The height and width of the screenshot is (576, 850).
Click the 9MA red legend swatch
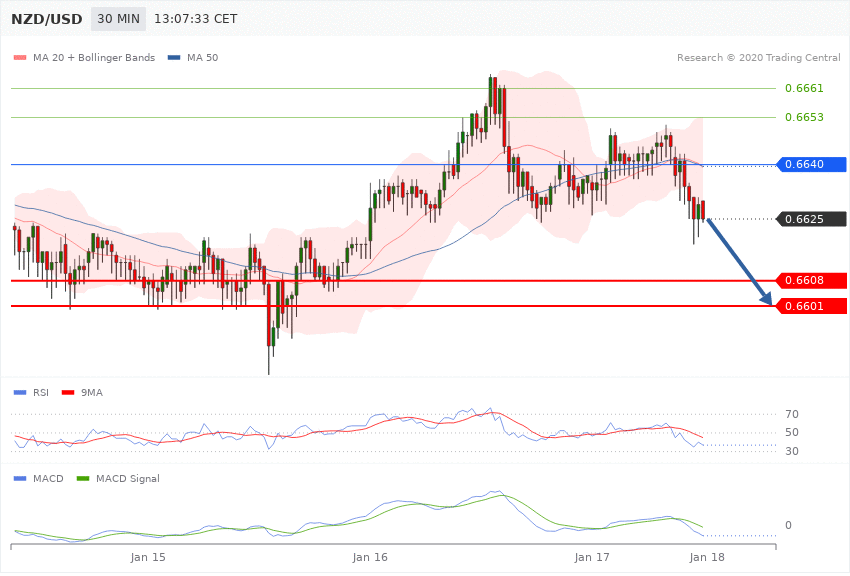click(x=68, y=392)
